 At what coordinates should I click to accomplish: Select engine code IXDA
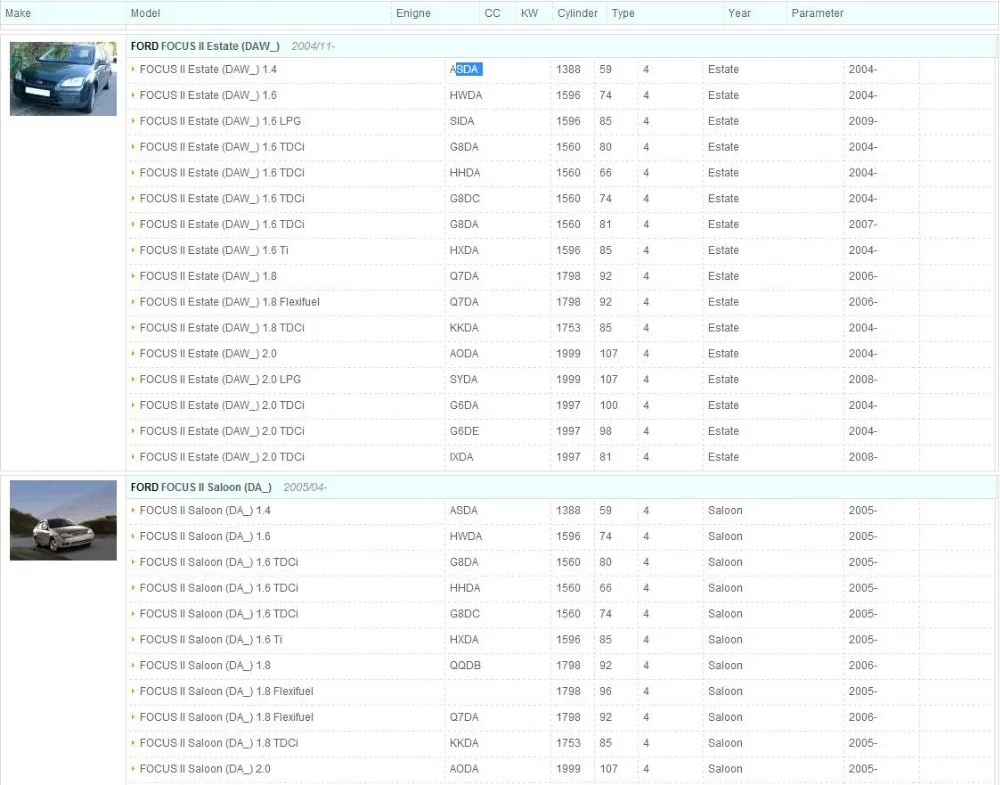[461, 457]
